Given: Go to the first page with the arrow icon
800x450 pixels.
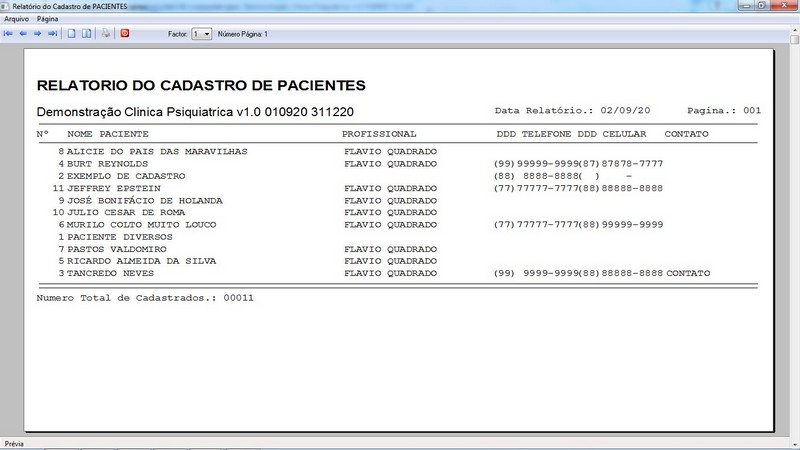Looking at the screenshot, I should coord(8,34).
